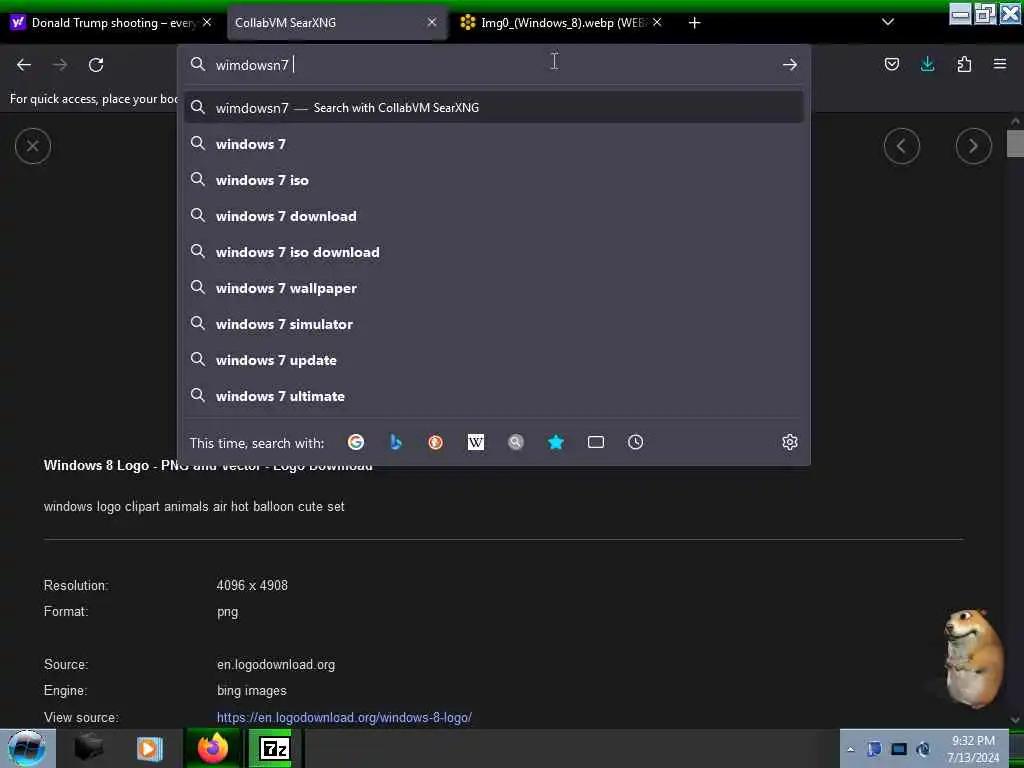Choose the 'windows 7 wallpaper' suggestion
The image size is (1024, 768).
click(x=494, y=287)
